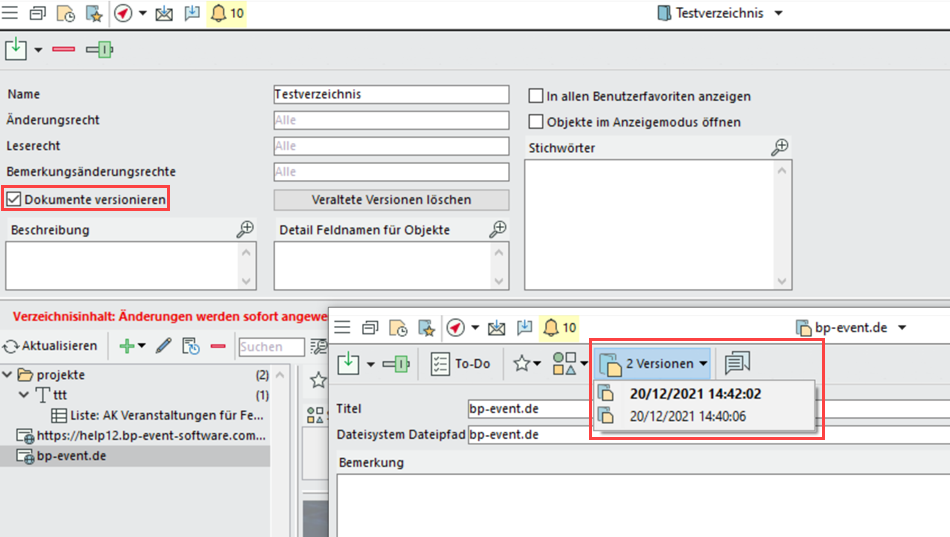Check Objekte im Anzeigemodus öffnen
Viewport: 950px width, 537px height.
[535, 122]
